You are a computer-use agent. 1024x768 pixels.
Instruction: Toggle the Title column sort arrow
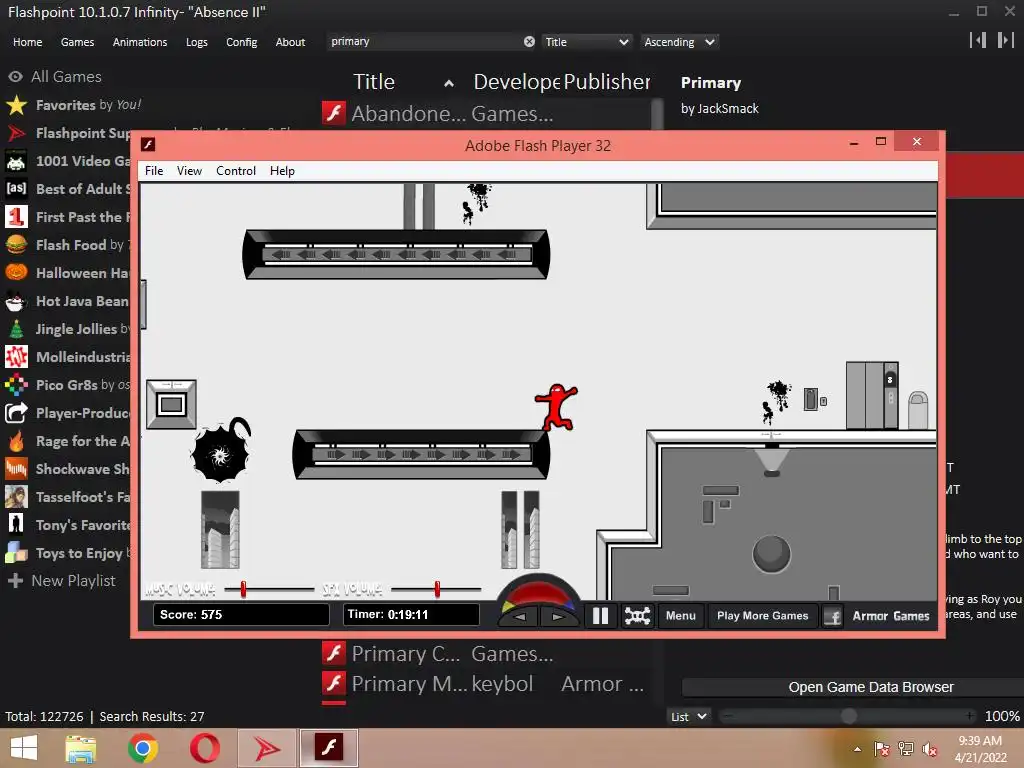point(449,83)
